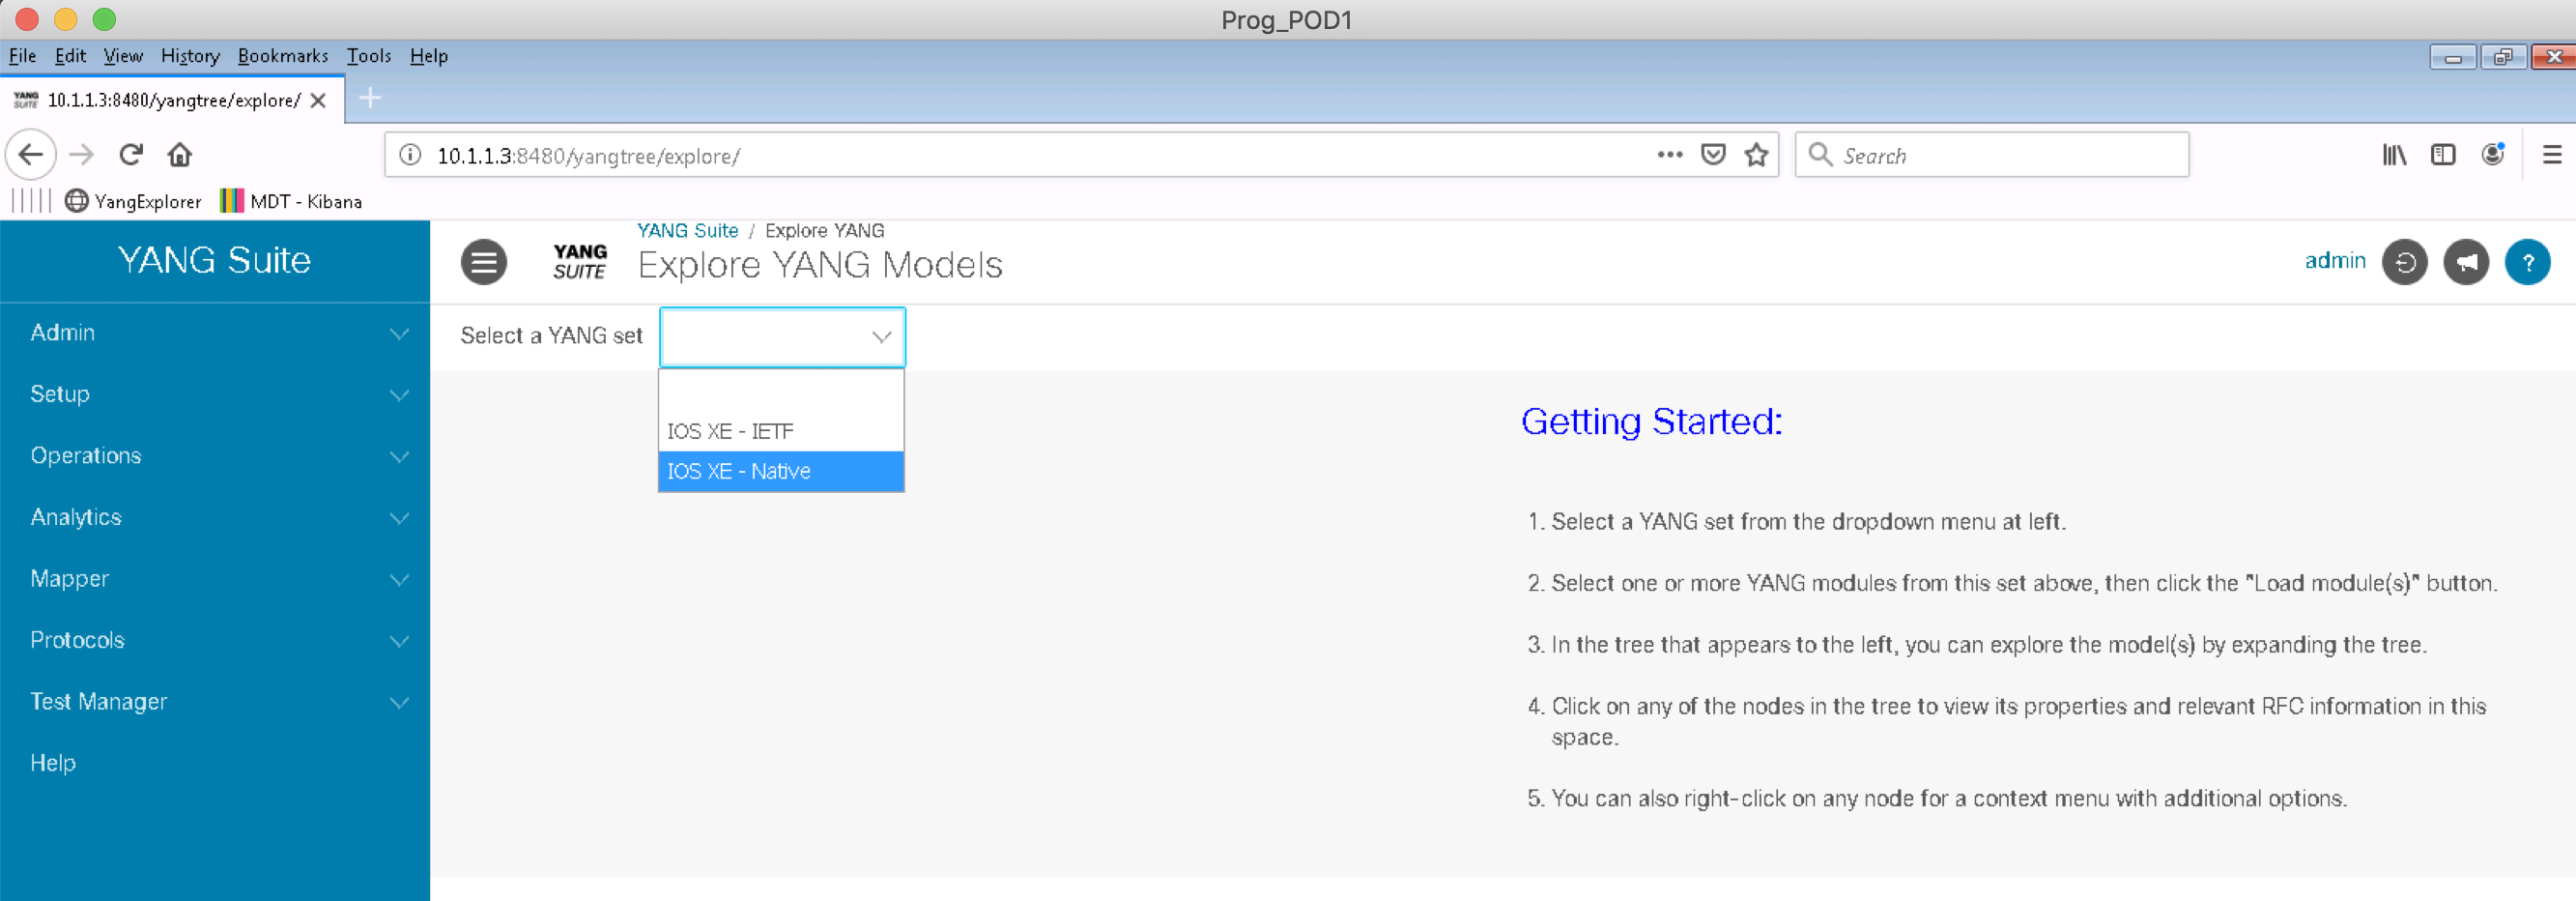Expand the Operations sidebar section
The height and width of the screenshot is (901, 2576).
tap(215, 456)
